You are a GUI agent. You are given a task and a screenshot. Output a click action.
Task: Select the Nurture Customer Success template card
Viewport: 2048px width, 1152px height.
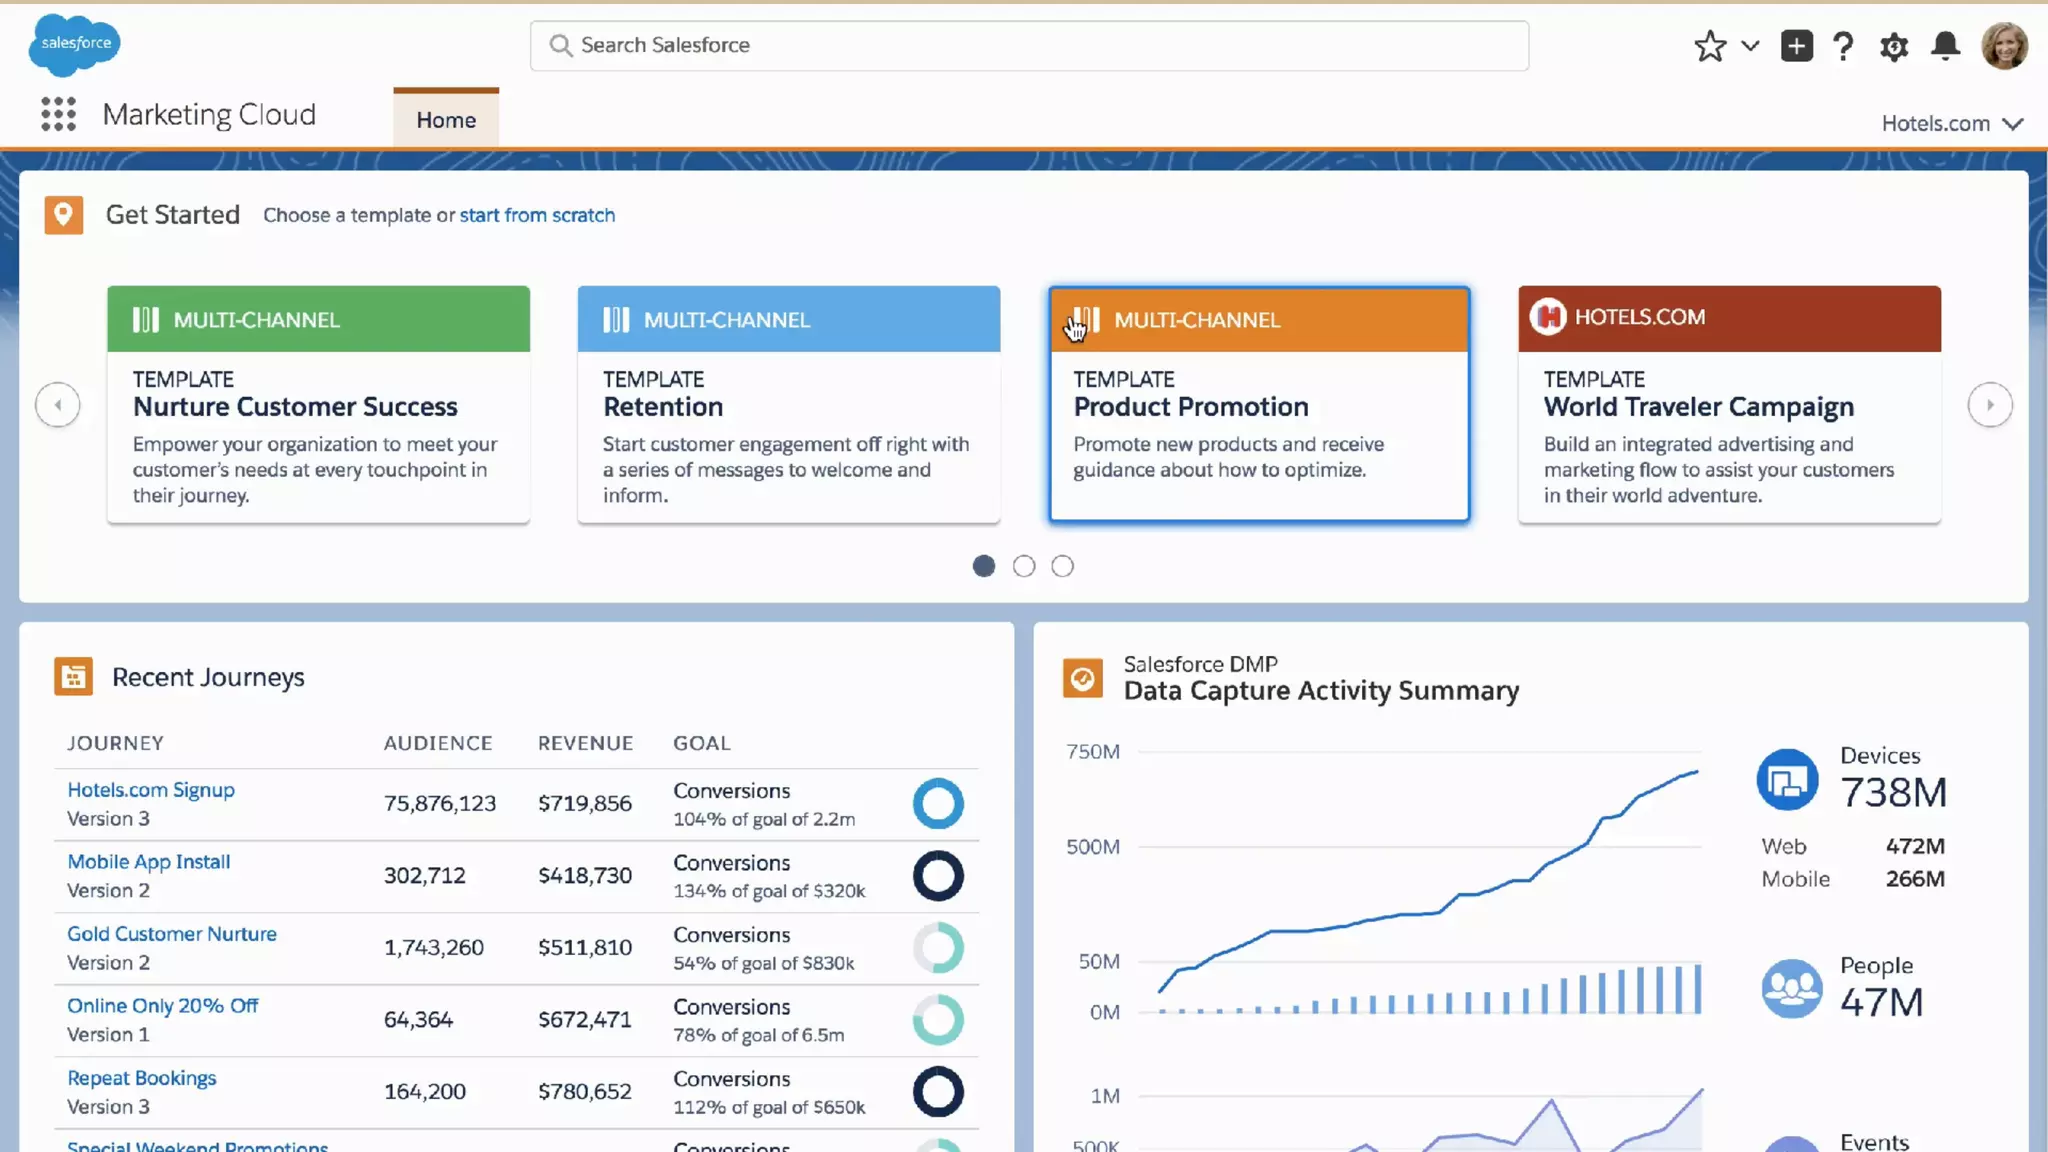point(318,404)
